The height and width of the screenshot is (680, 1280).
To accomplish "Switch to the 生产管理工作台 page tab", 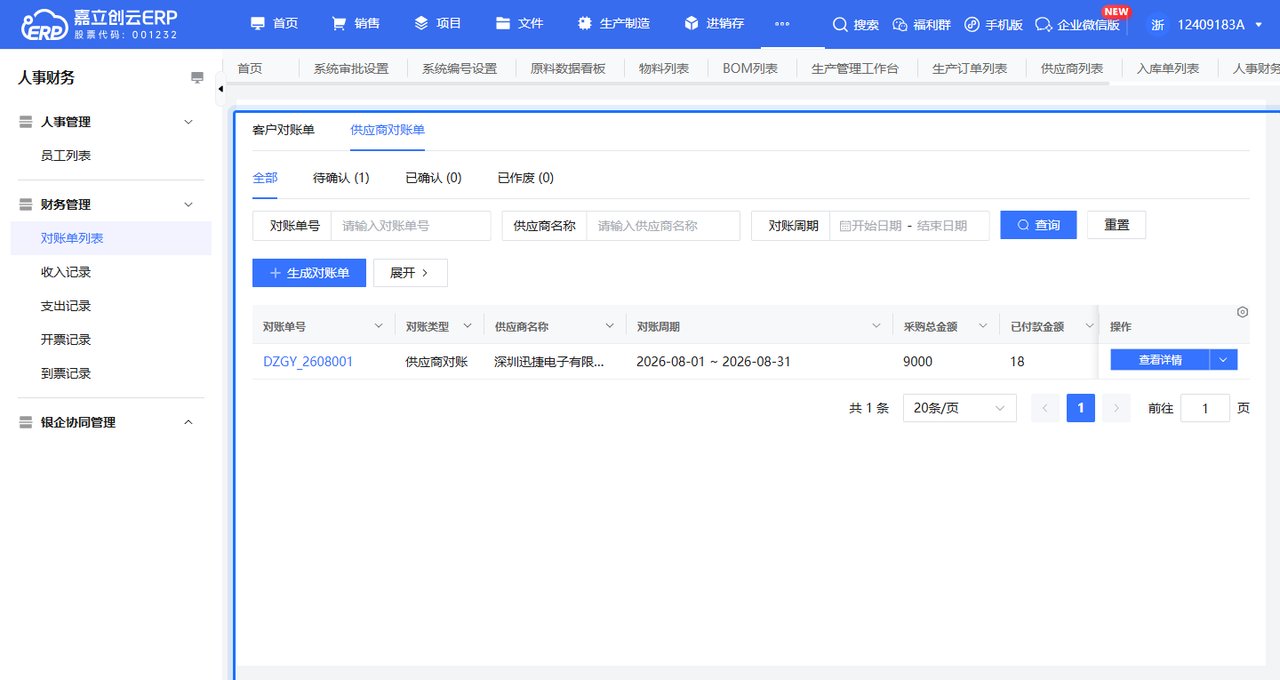I will click(855, 69).
